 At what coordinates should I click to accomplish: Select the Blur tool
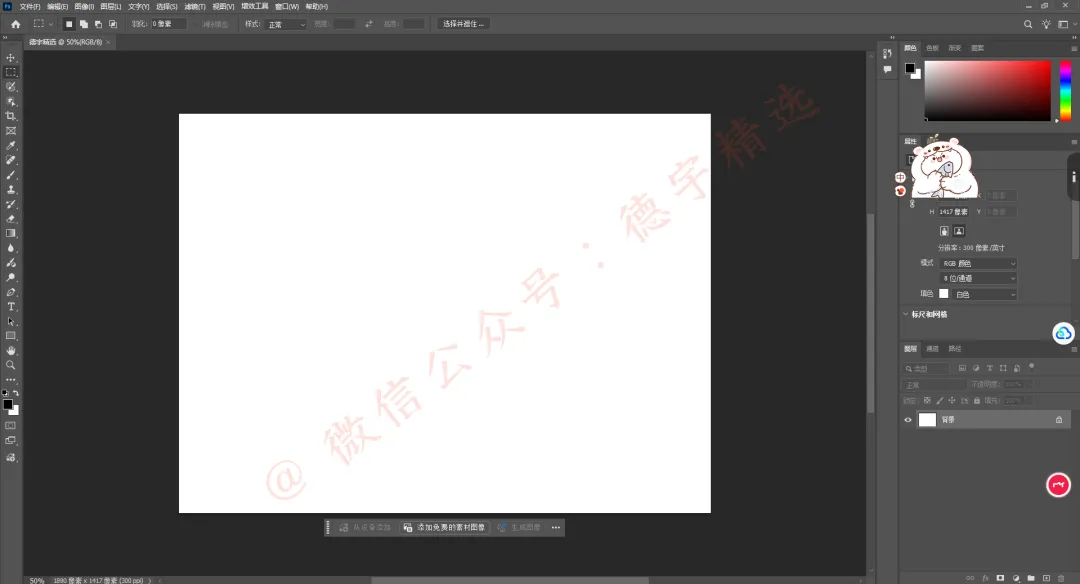[11, 248]
